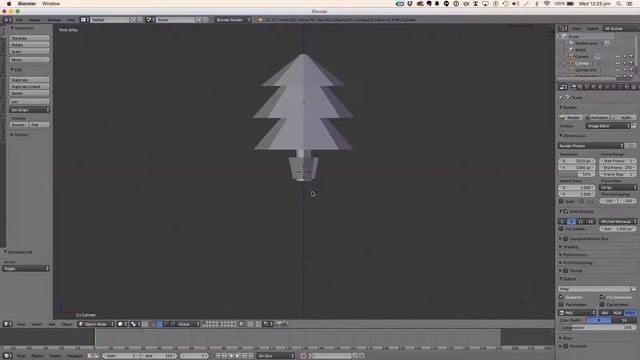
Task: Click the remove render preset minus icon
Action: [634, 146]
